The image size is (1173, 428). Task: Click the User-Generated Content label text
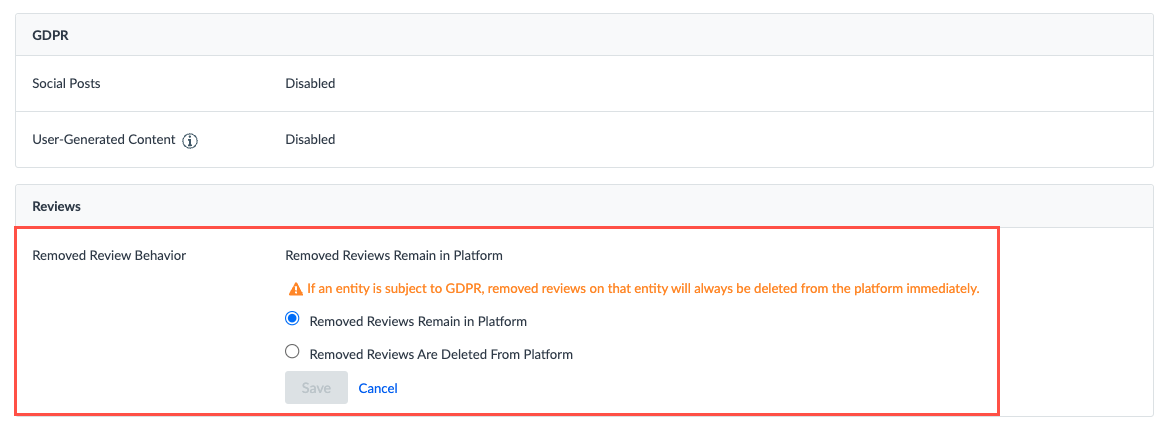pyautogui.click(x=103, y=140)
